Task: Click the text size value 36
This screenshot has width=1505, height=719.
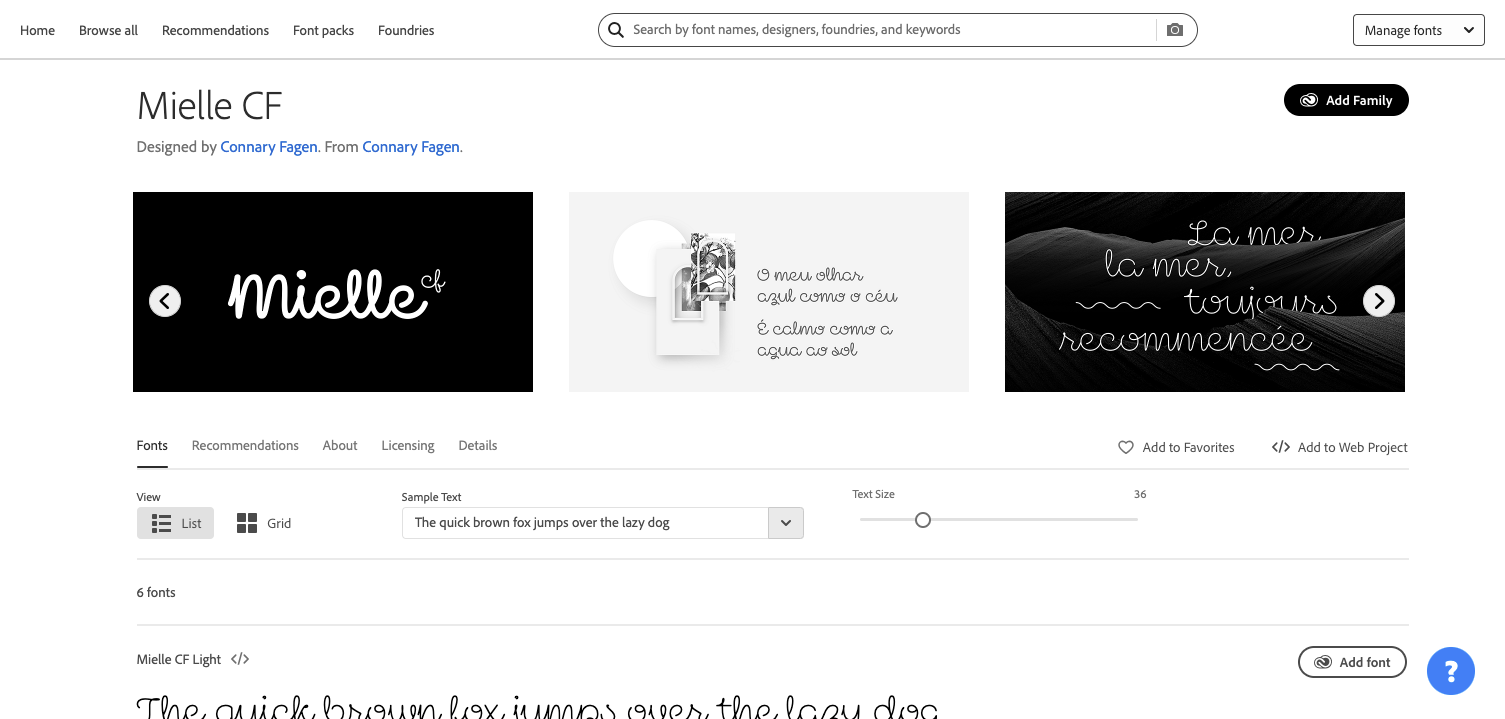Action: (1140, 494)
